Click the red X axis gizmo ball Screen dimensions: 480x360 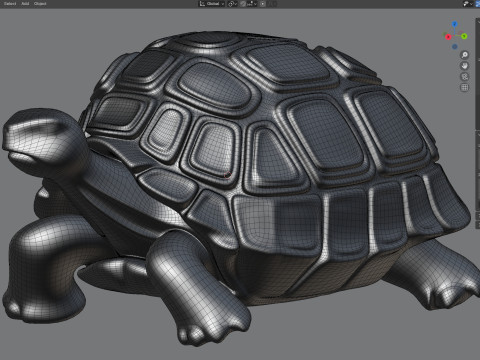point(448,37)
